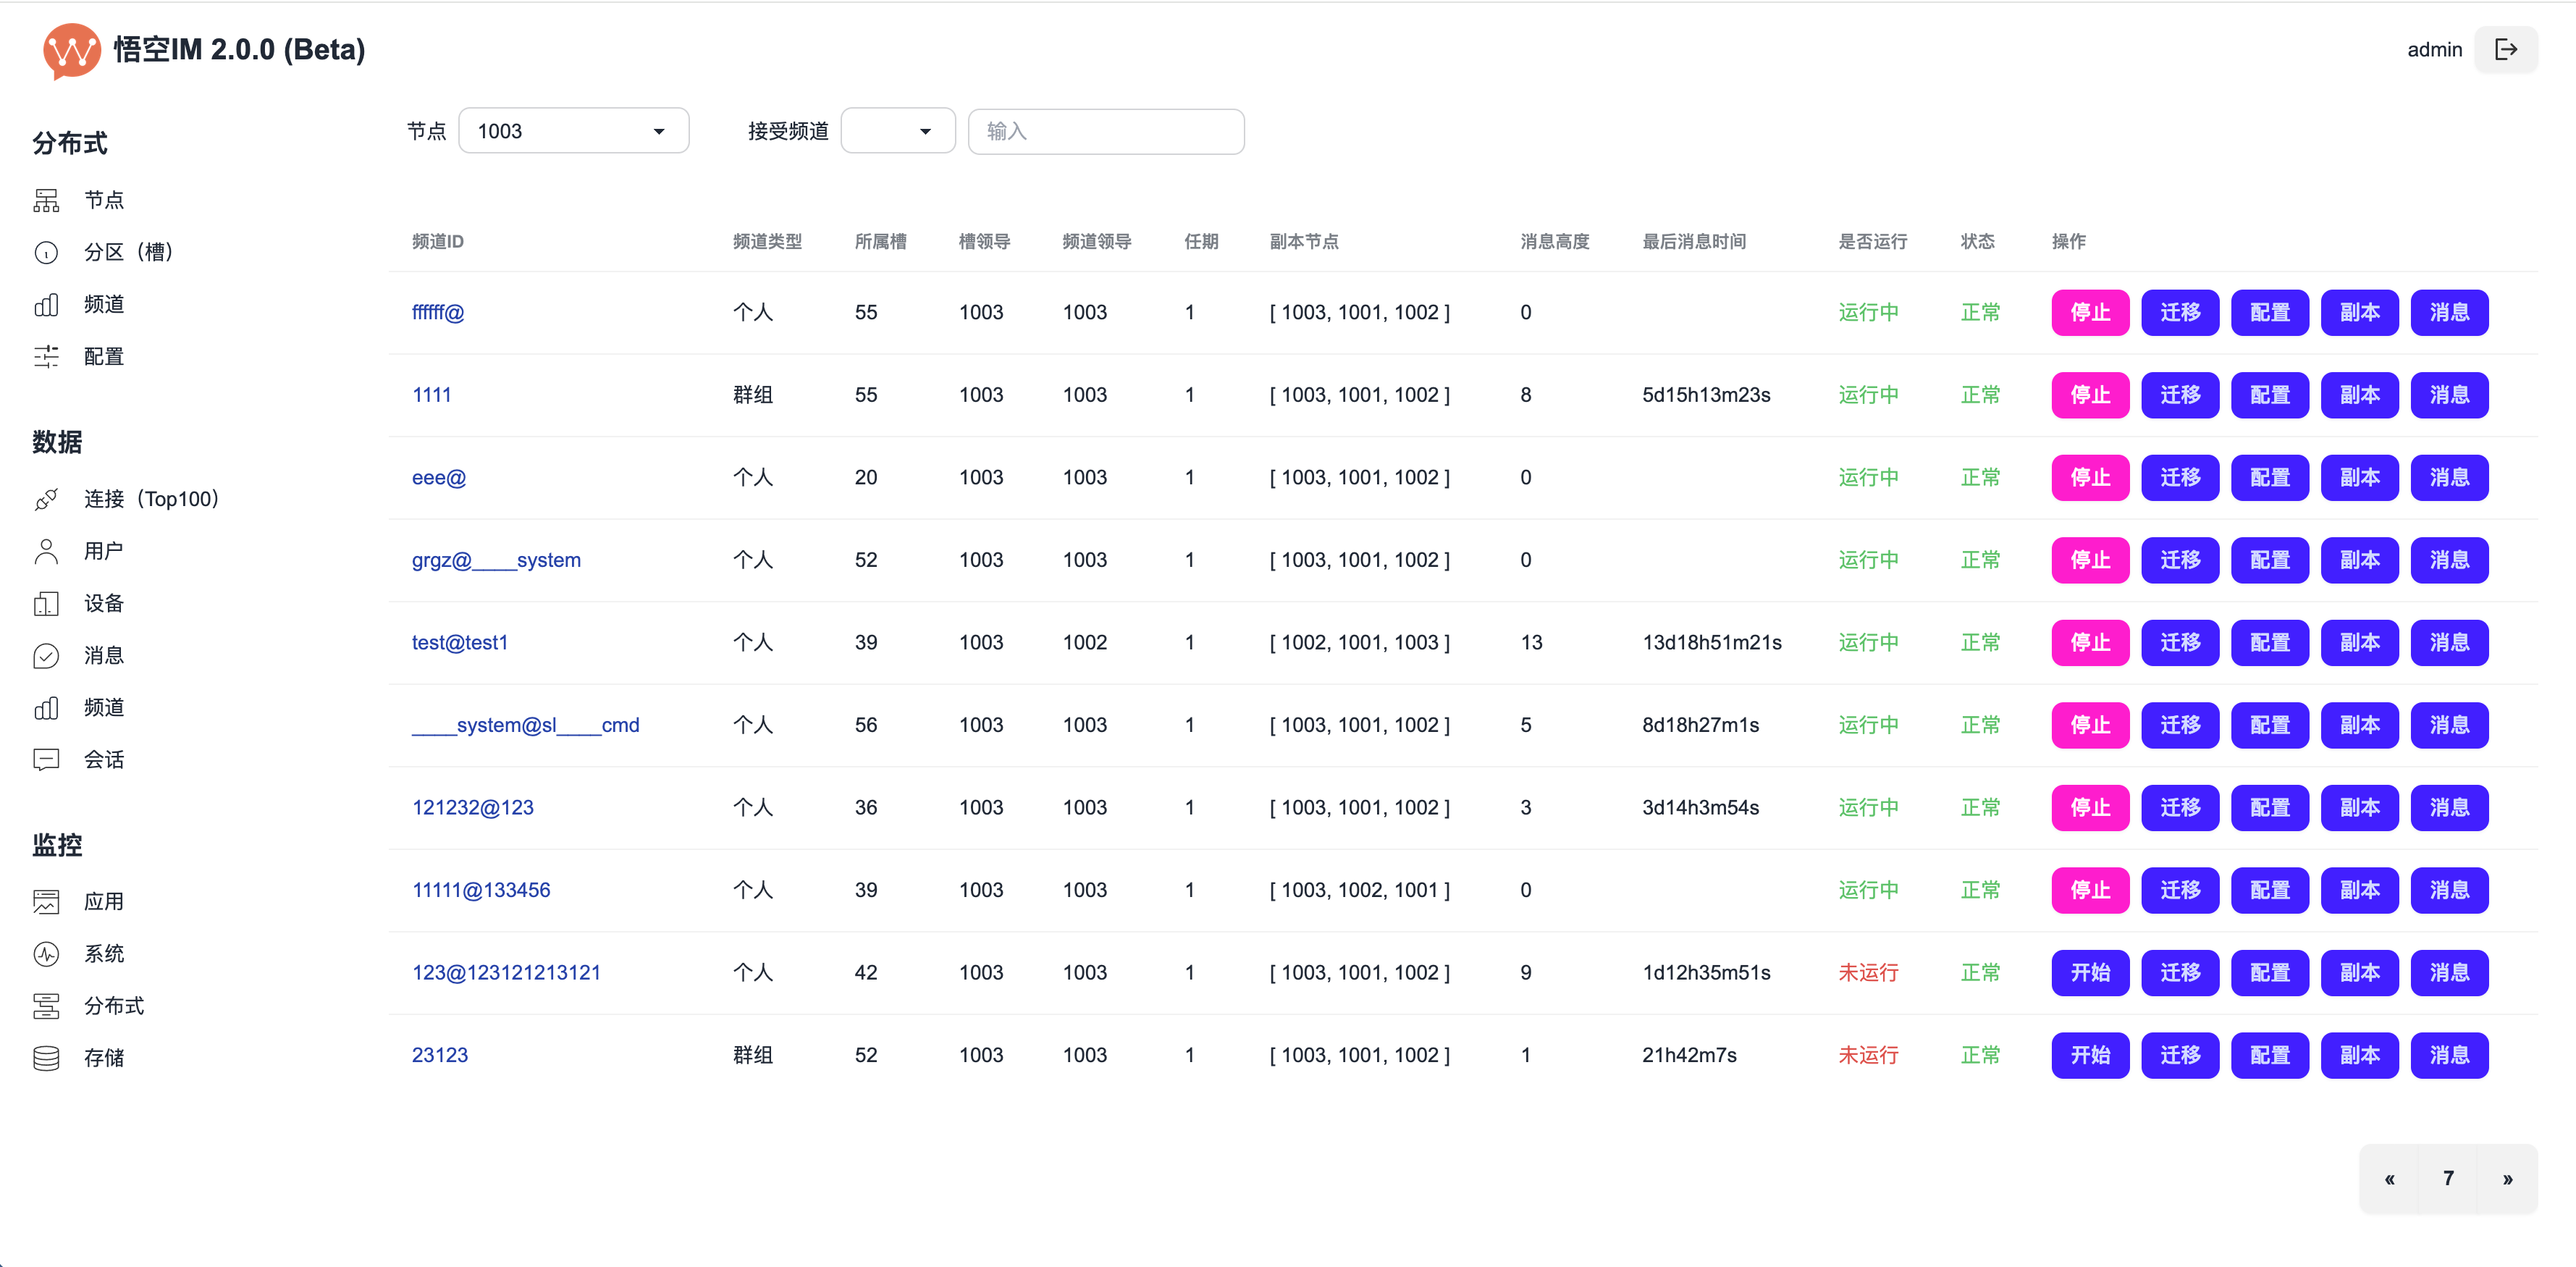Click the 配置 sliders icon in sidebar
The image size is (2576, 1267).
(46, 356)
